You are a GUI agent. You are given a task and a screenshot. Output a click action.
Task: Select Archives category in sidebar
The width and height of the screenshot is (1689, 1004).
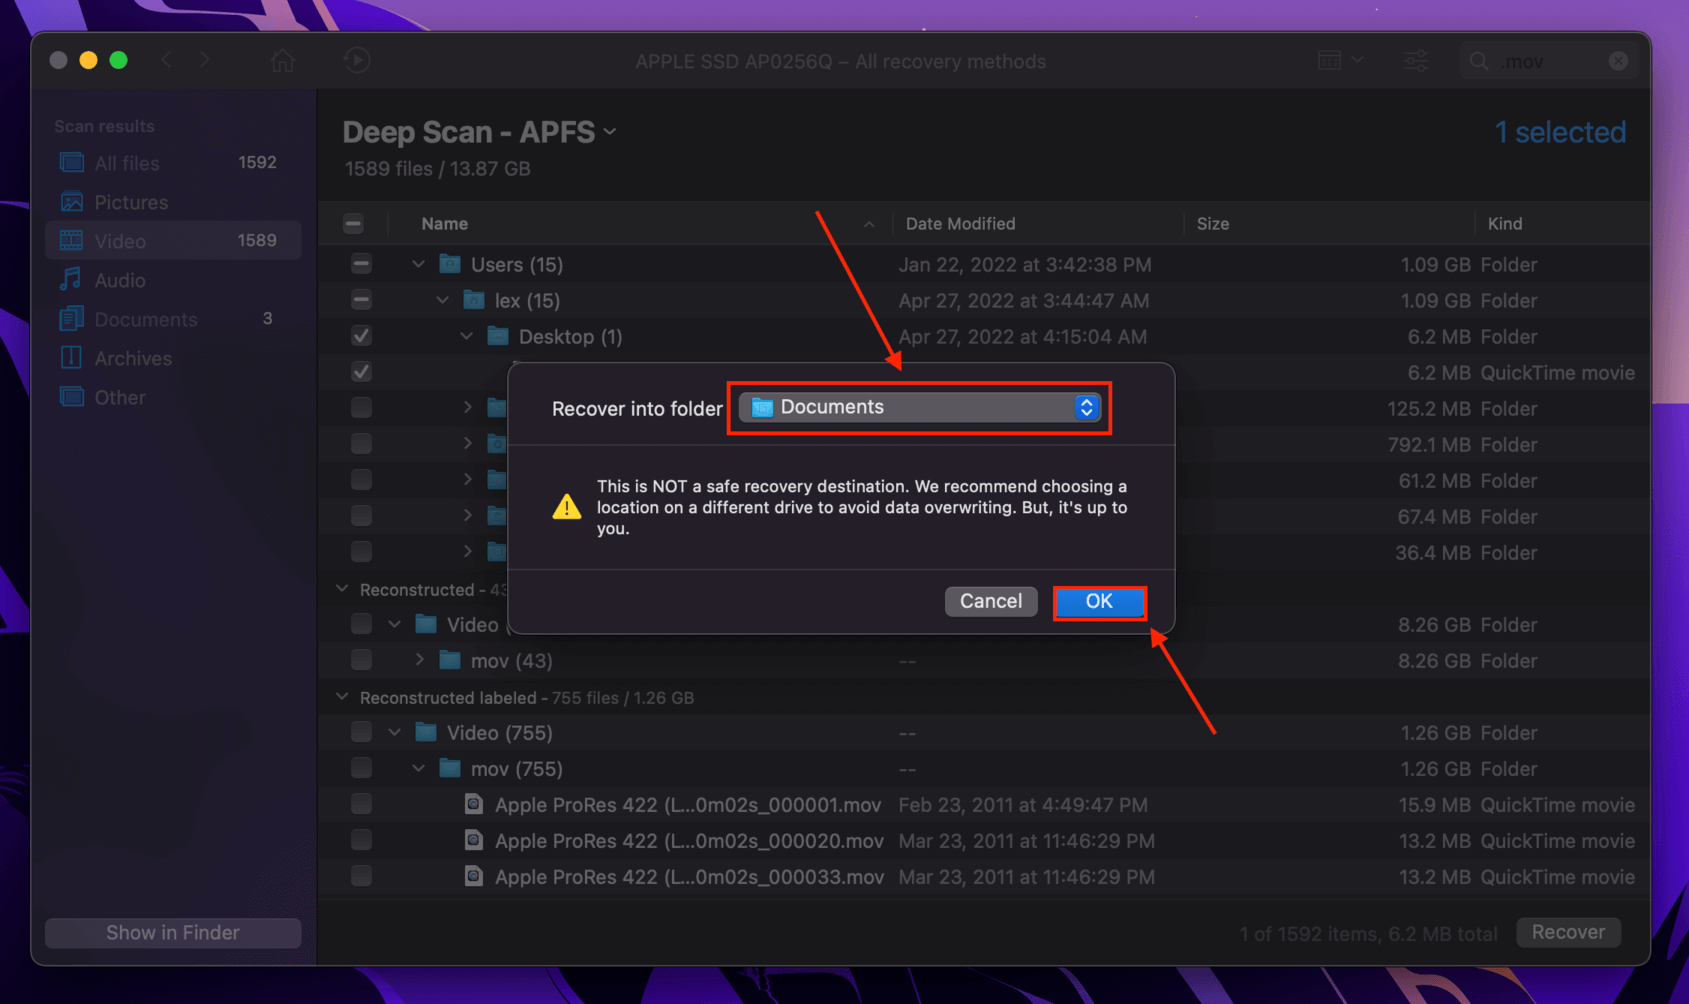pos(172,358)
